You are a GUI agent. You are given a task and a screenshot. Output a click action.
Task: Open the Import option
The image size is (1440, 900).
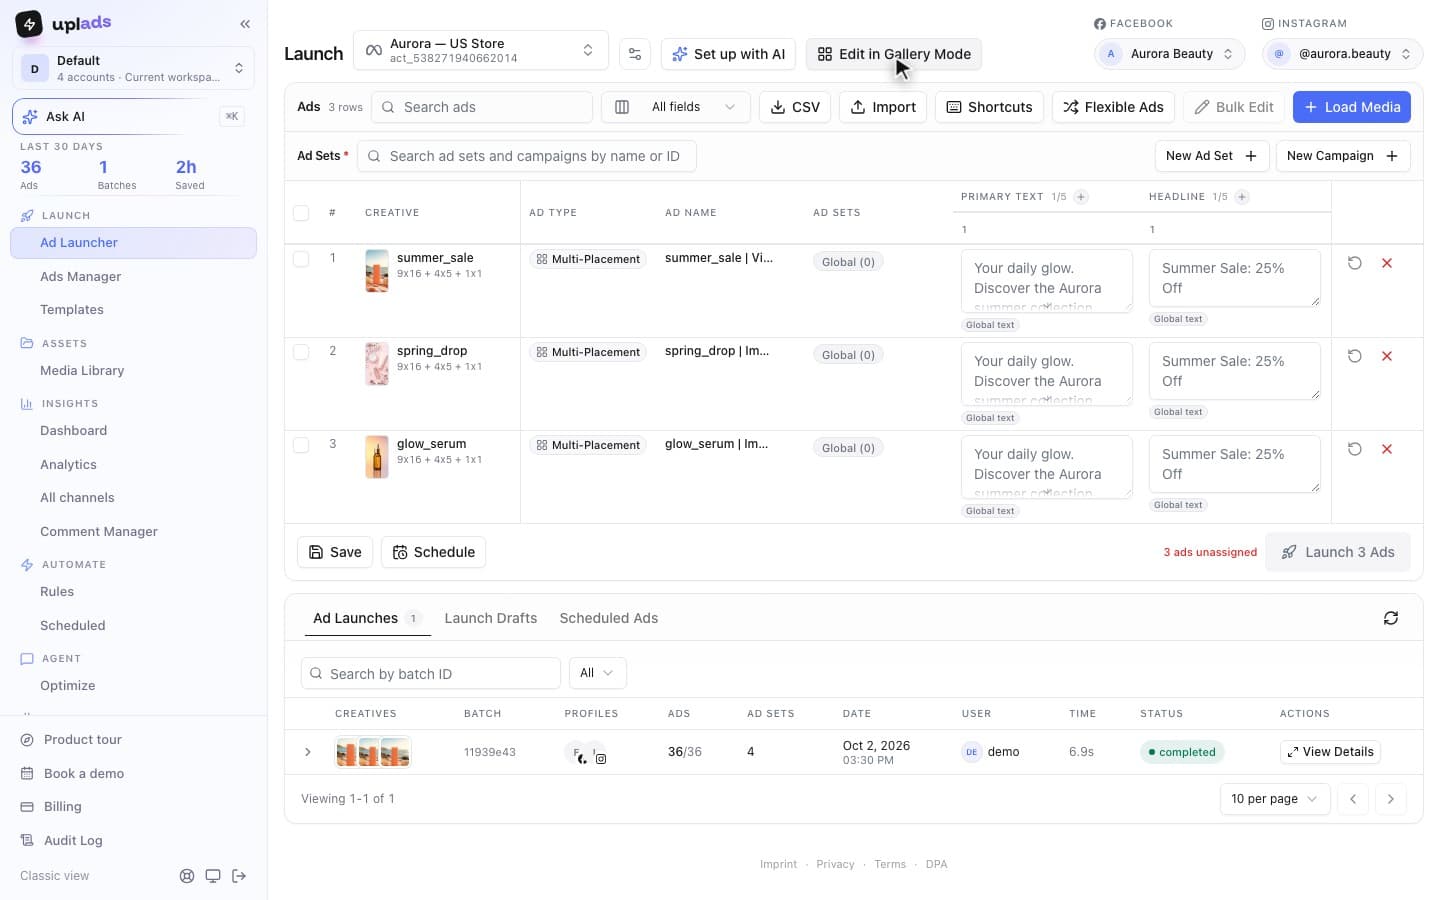click(x=883, y=107)
